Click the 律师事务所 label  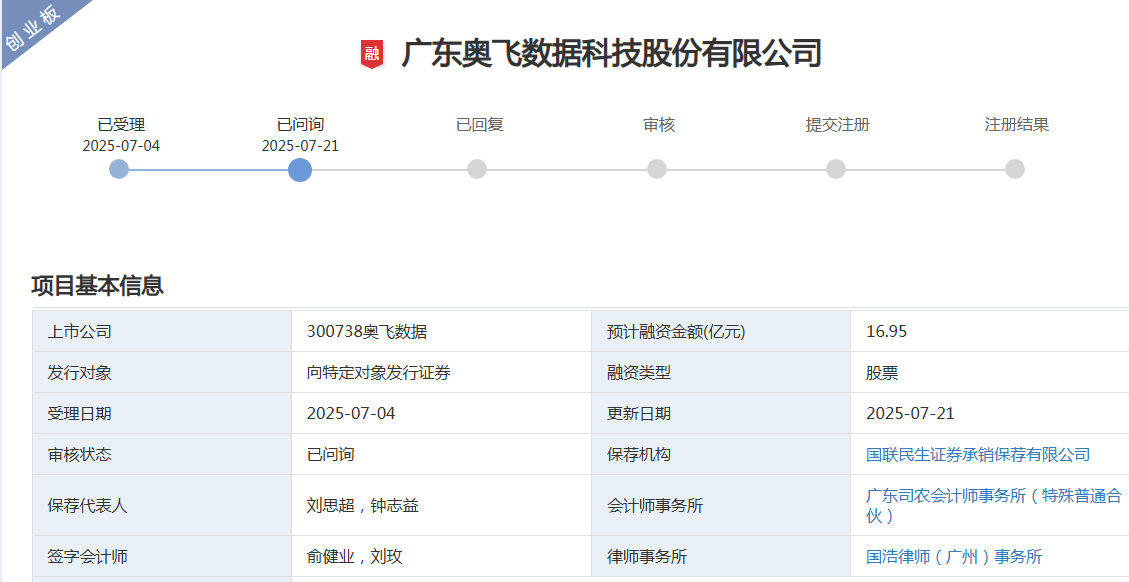pos(647,557)
